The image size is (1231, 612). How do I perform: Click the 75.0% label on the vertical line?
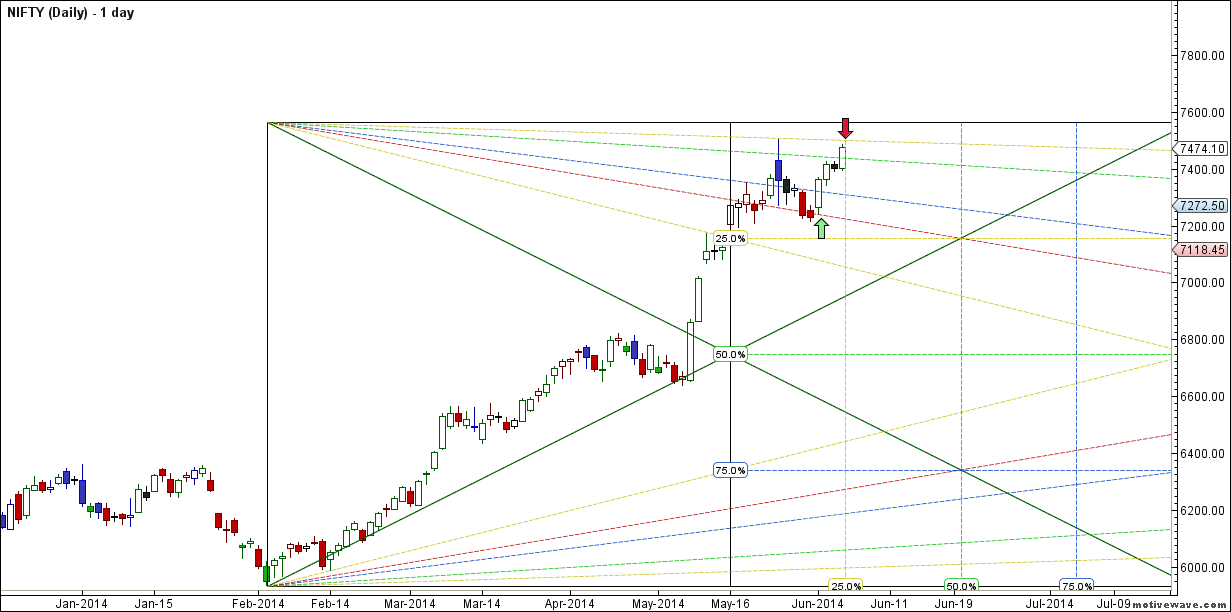point(731,470)
